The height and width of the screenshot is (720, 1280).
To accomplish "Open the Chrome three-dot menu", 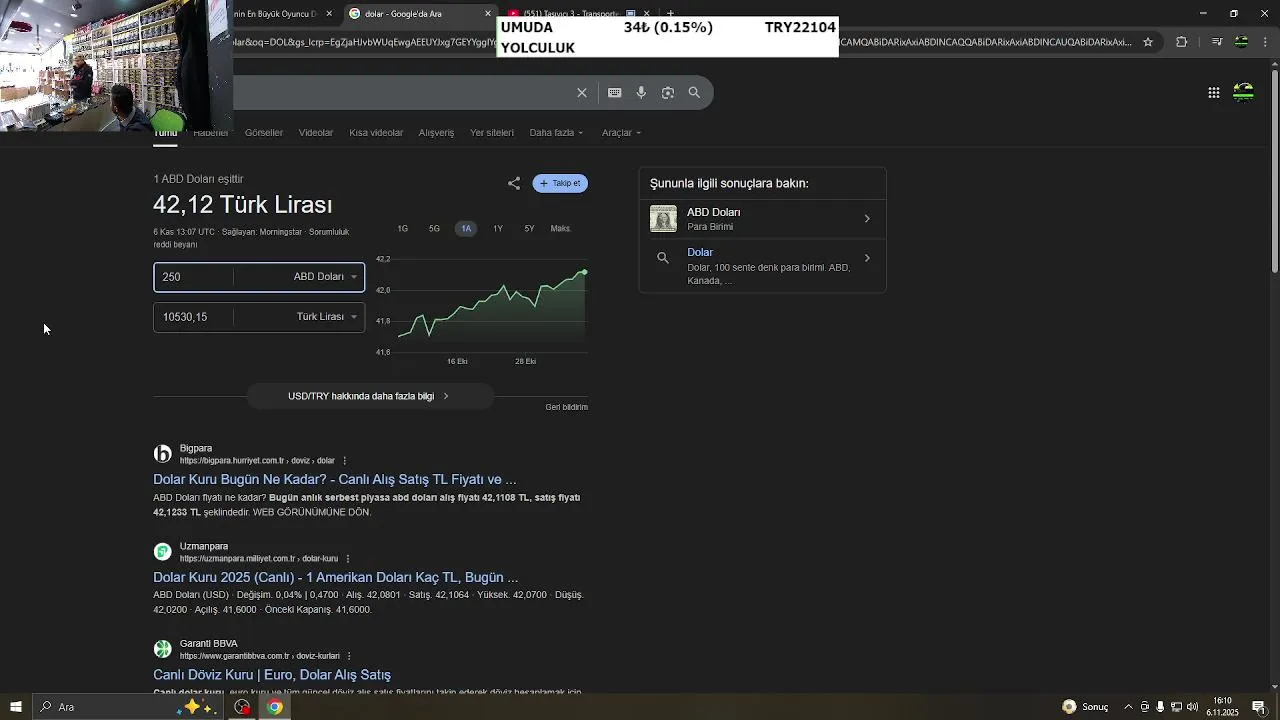I will point(1264,42).
